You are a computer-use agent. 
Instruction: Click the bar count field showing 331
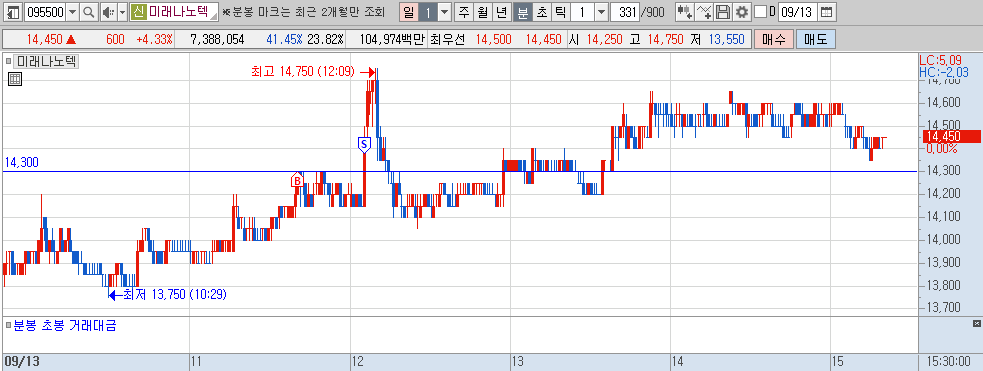[x=624, y=11]
